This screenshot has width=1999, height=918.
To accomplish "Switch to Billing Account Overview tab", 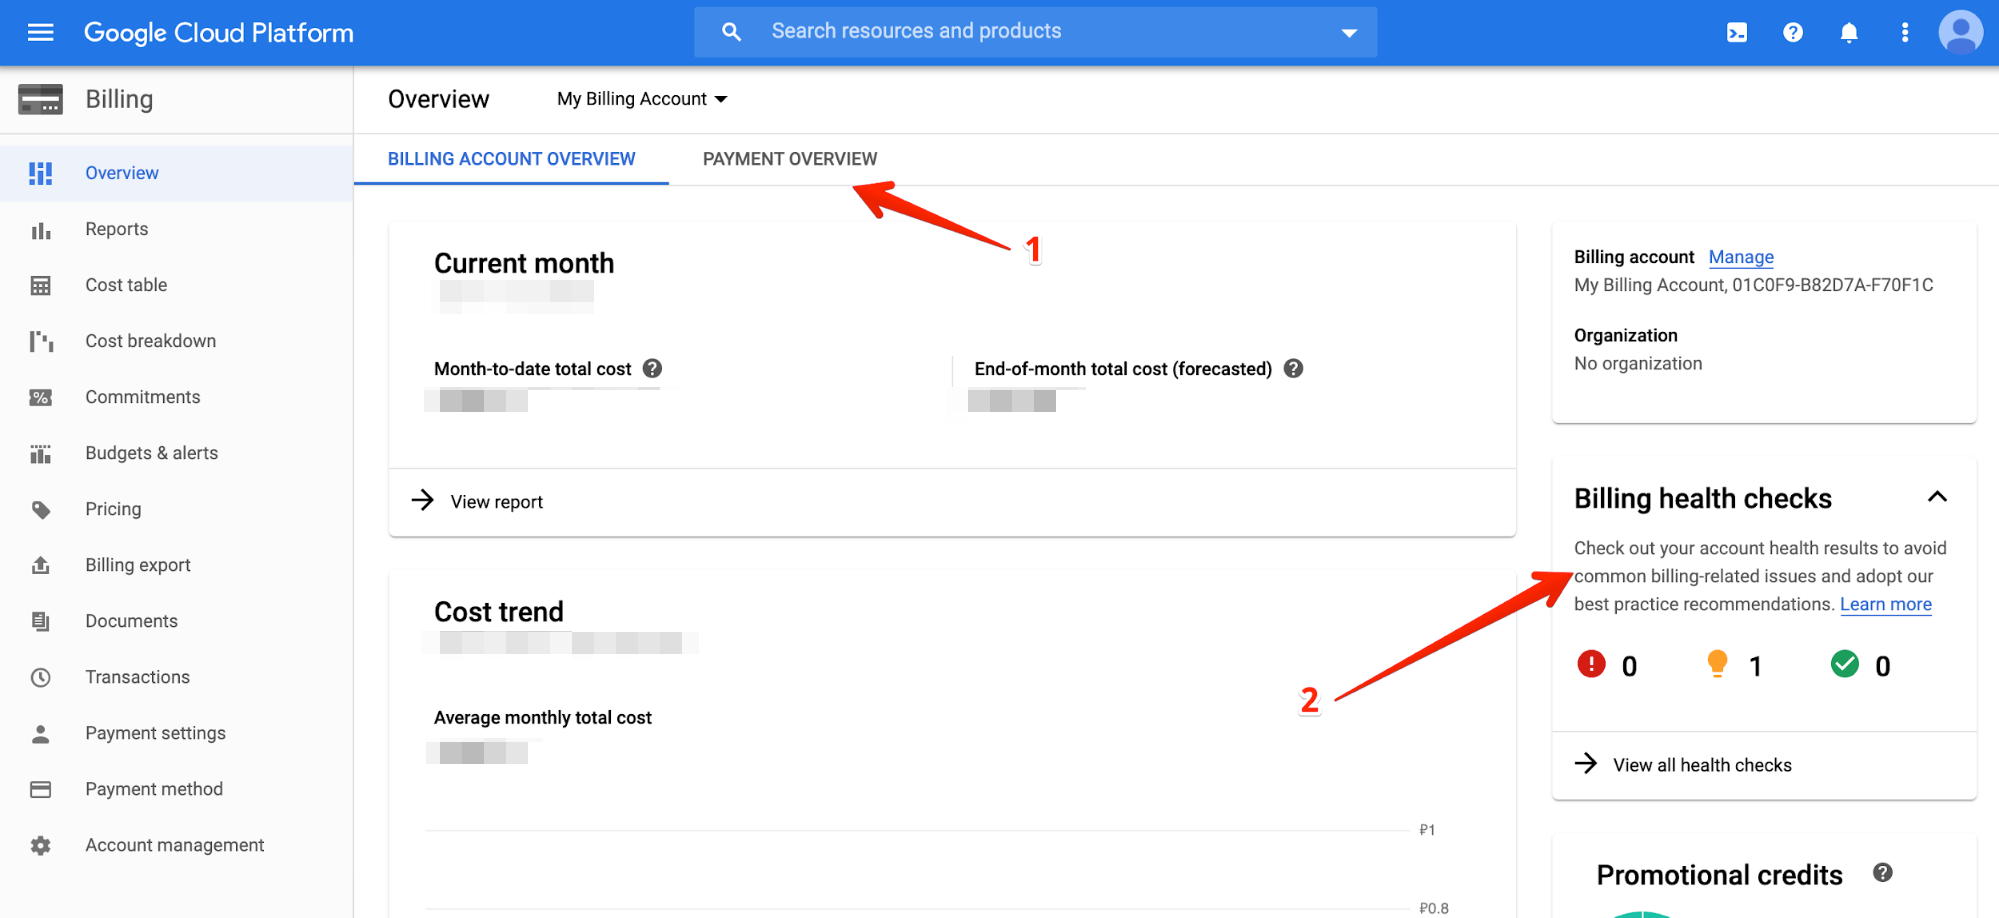I will [x=511, y=159].
